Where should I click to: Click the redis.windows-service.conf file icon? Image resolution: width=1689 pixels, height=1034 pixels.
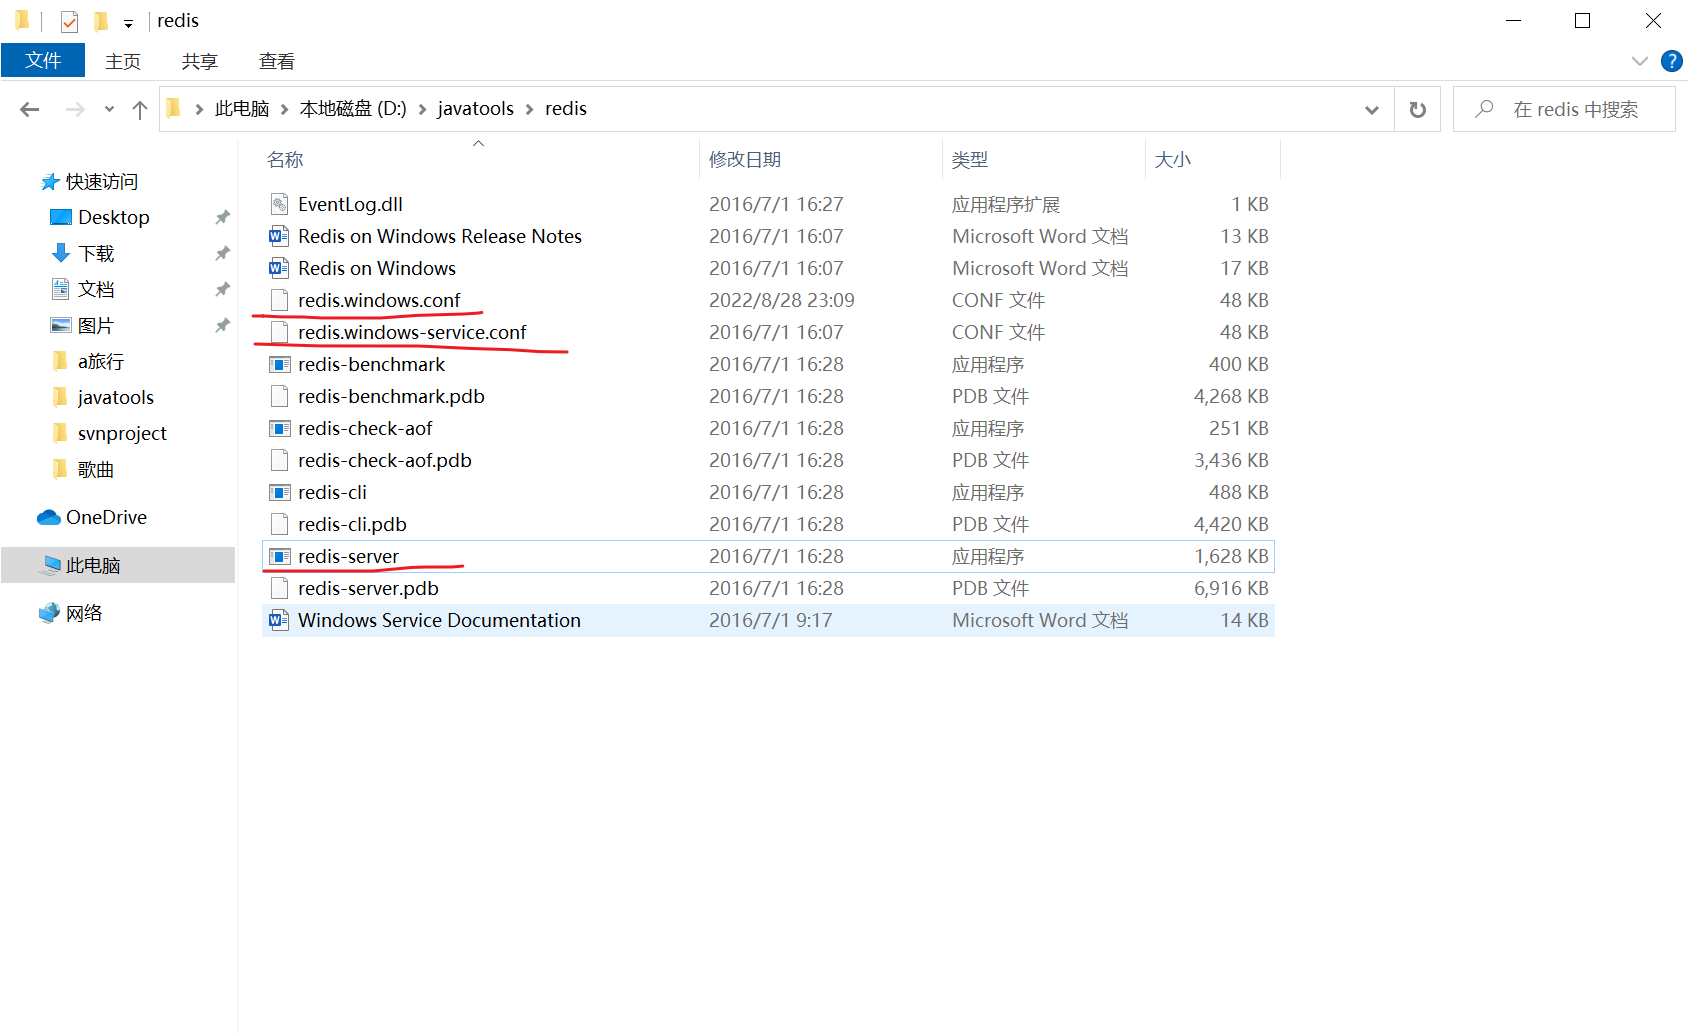click(279, 332)
